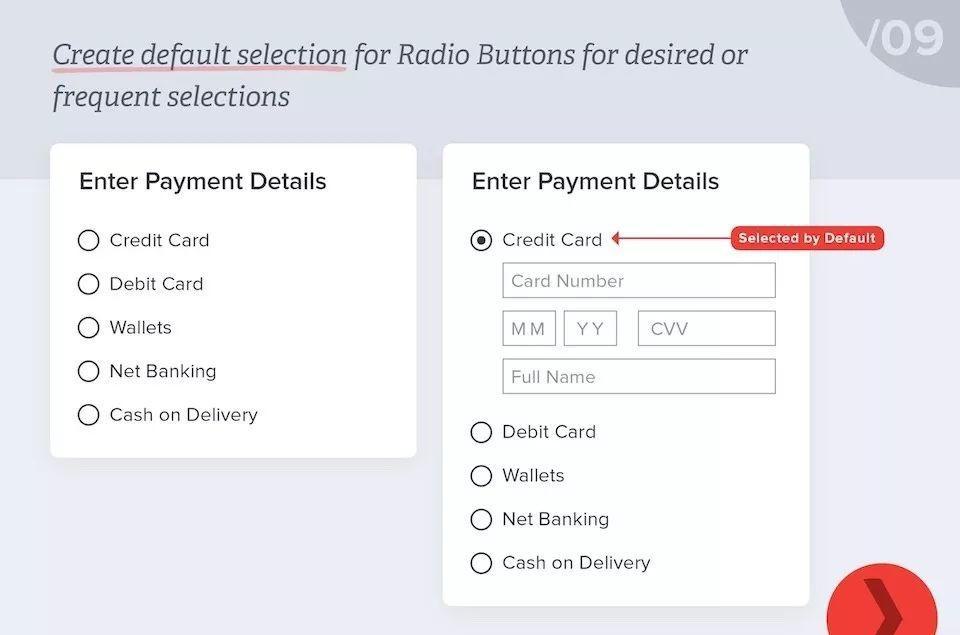This screenshot has width=960, height=635.
Task: Click the Full Name input field
Action: click(x=638, y=377)
